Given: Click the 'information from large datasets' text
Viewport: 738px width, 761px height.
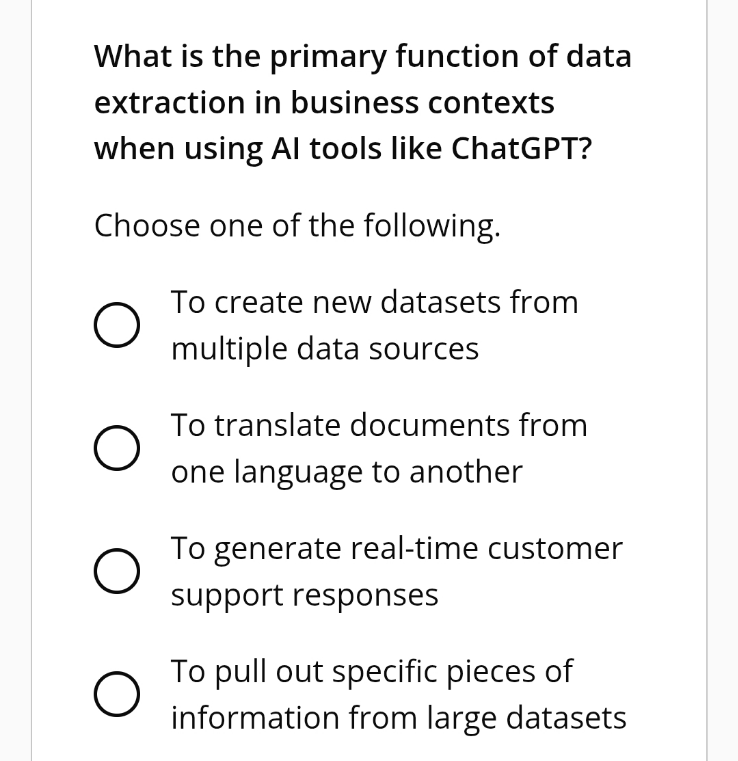Looking at the screenshot, I should click(x=398, y=718).
